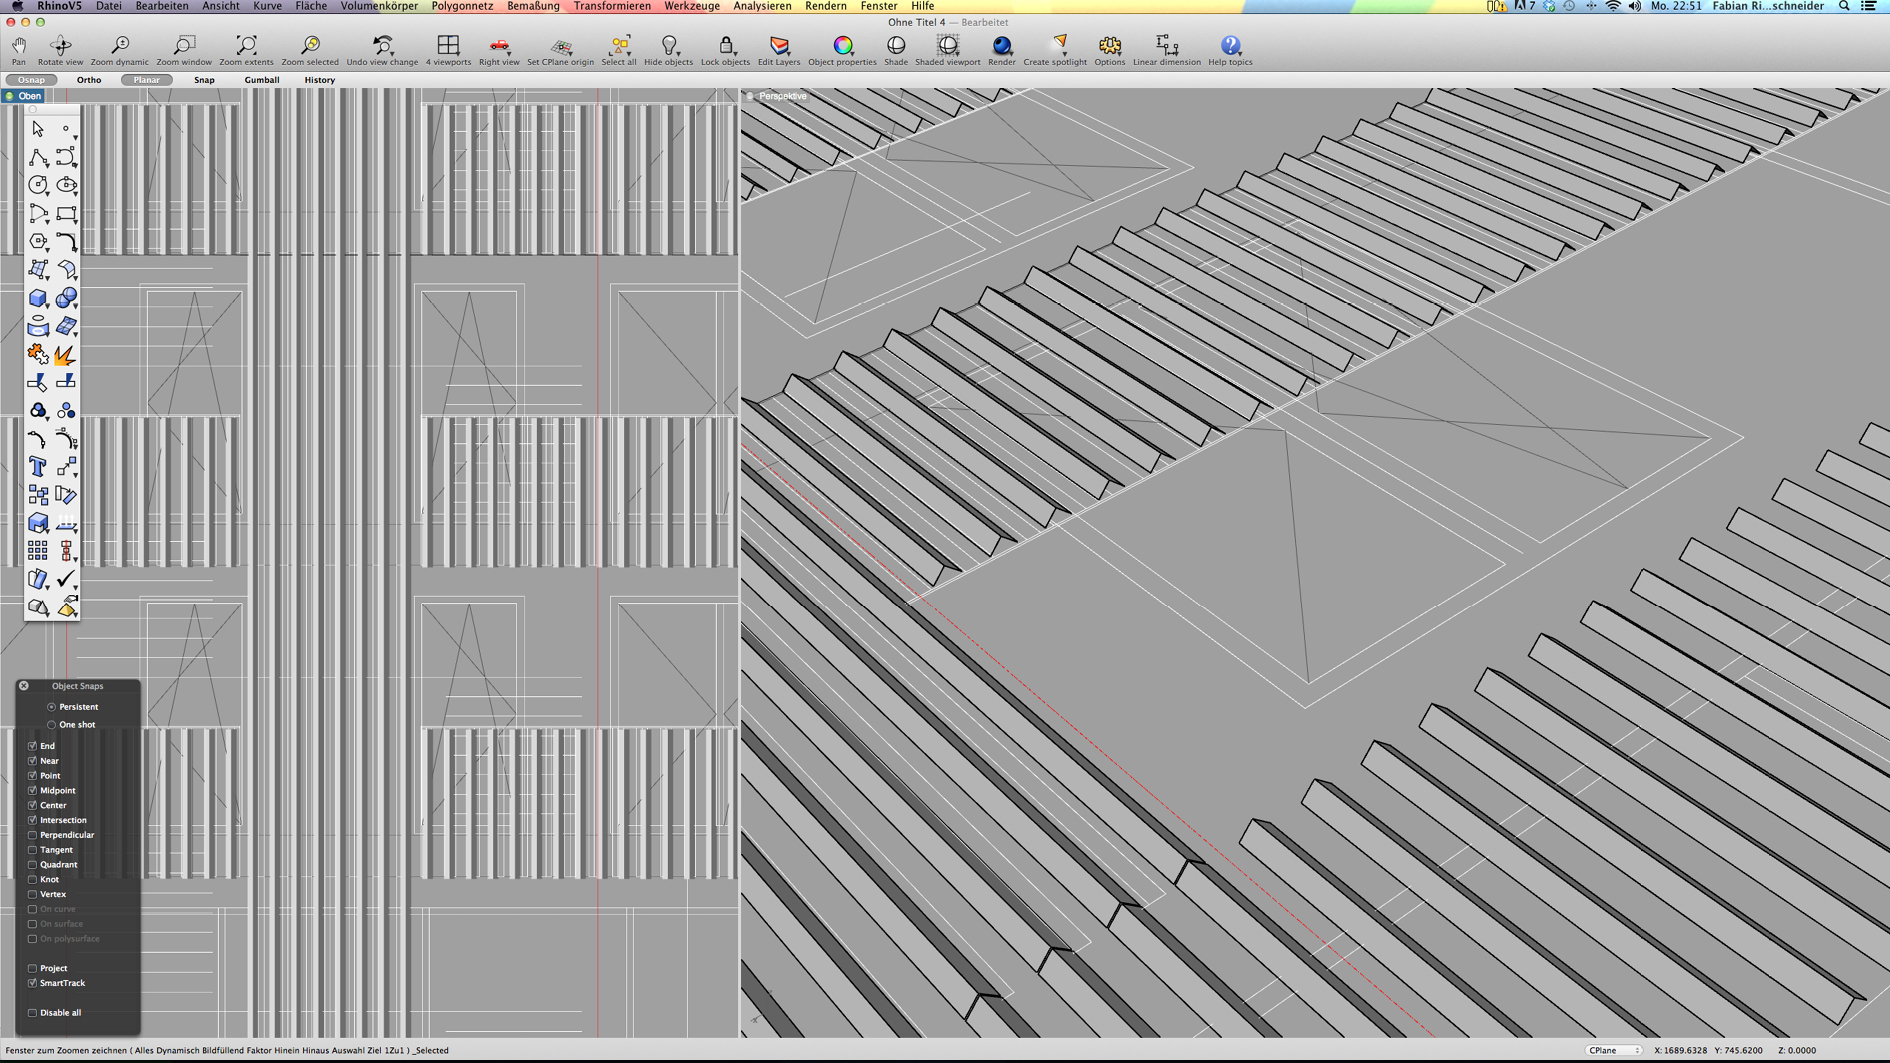Open Help topics
Screen dimensions: 1890x1063
coord(1230,50)
